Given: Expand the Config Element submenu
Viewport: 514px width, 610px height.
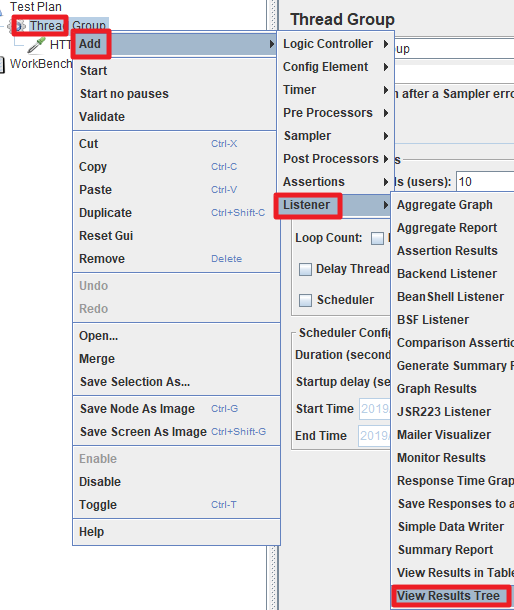Looking at the screenshot, I should [335, 67].
